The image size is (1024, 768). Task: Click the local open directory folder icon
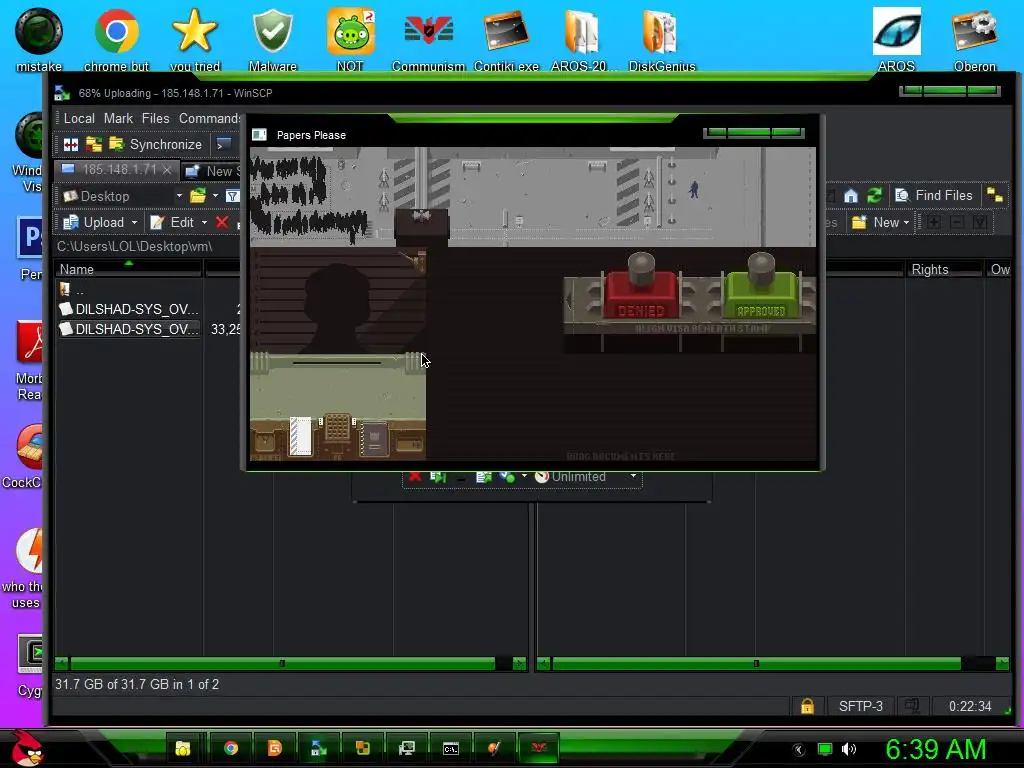(x=198, y=196)
